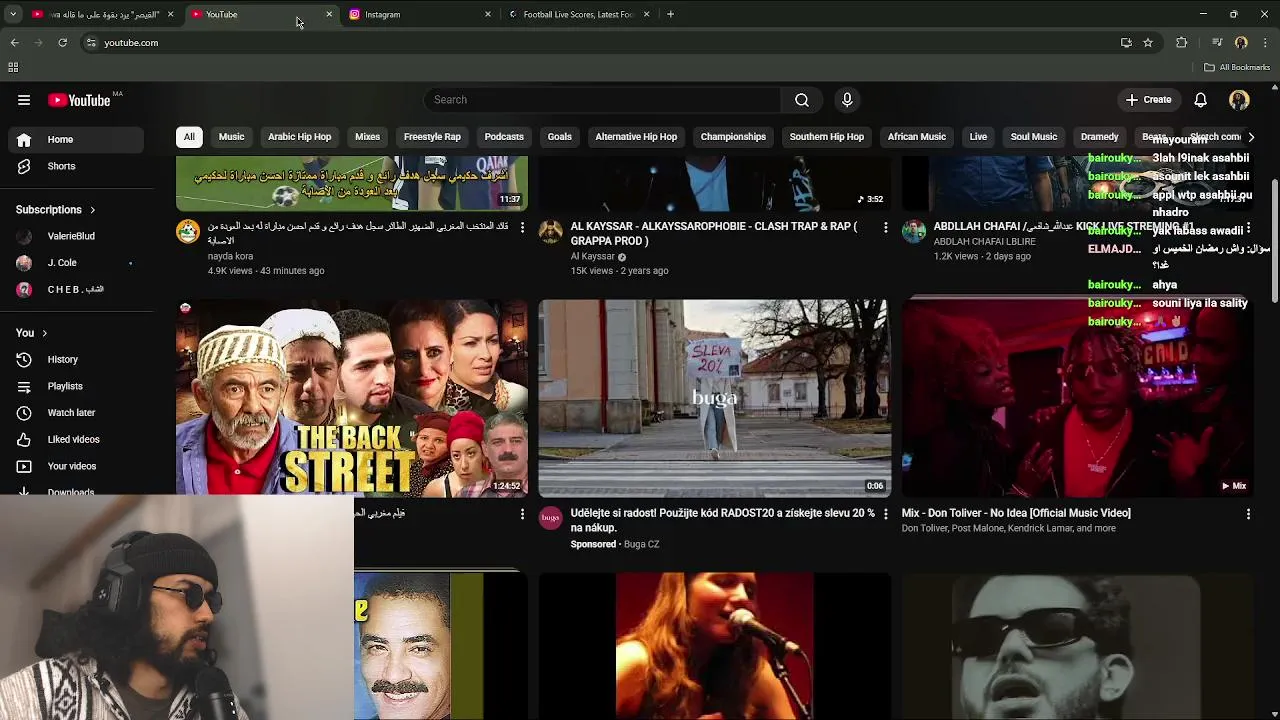Open more options for Don Toliver mix

coord(1248,514)
